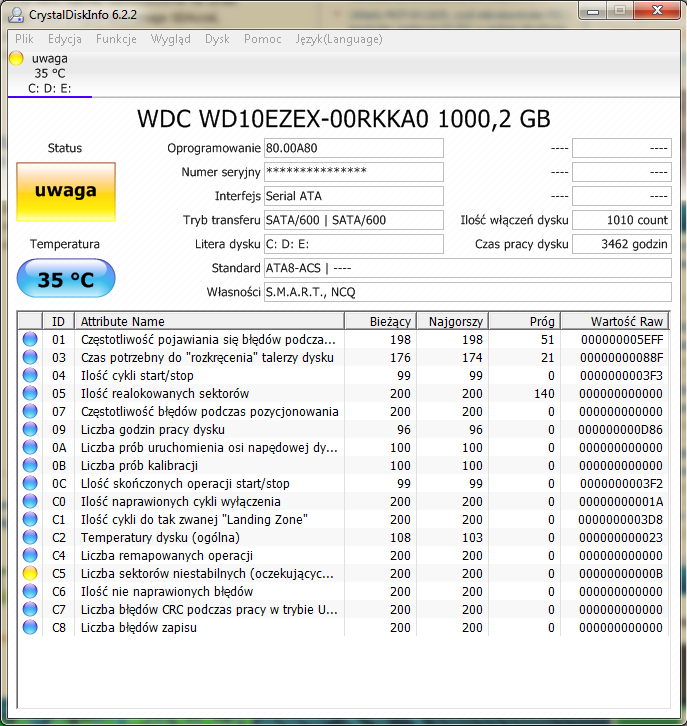
Task: Click the status orb for attribute 0A
Action: click(30, 448)
